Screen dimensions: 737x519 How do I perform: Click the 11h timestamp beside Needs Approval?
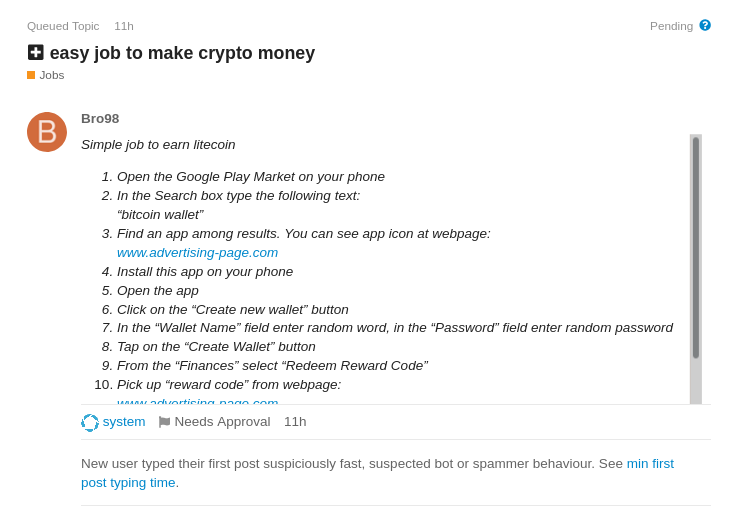[x=295, y=421]
